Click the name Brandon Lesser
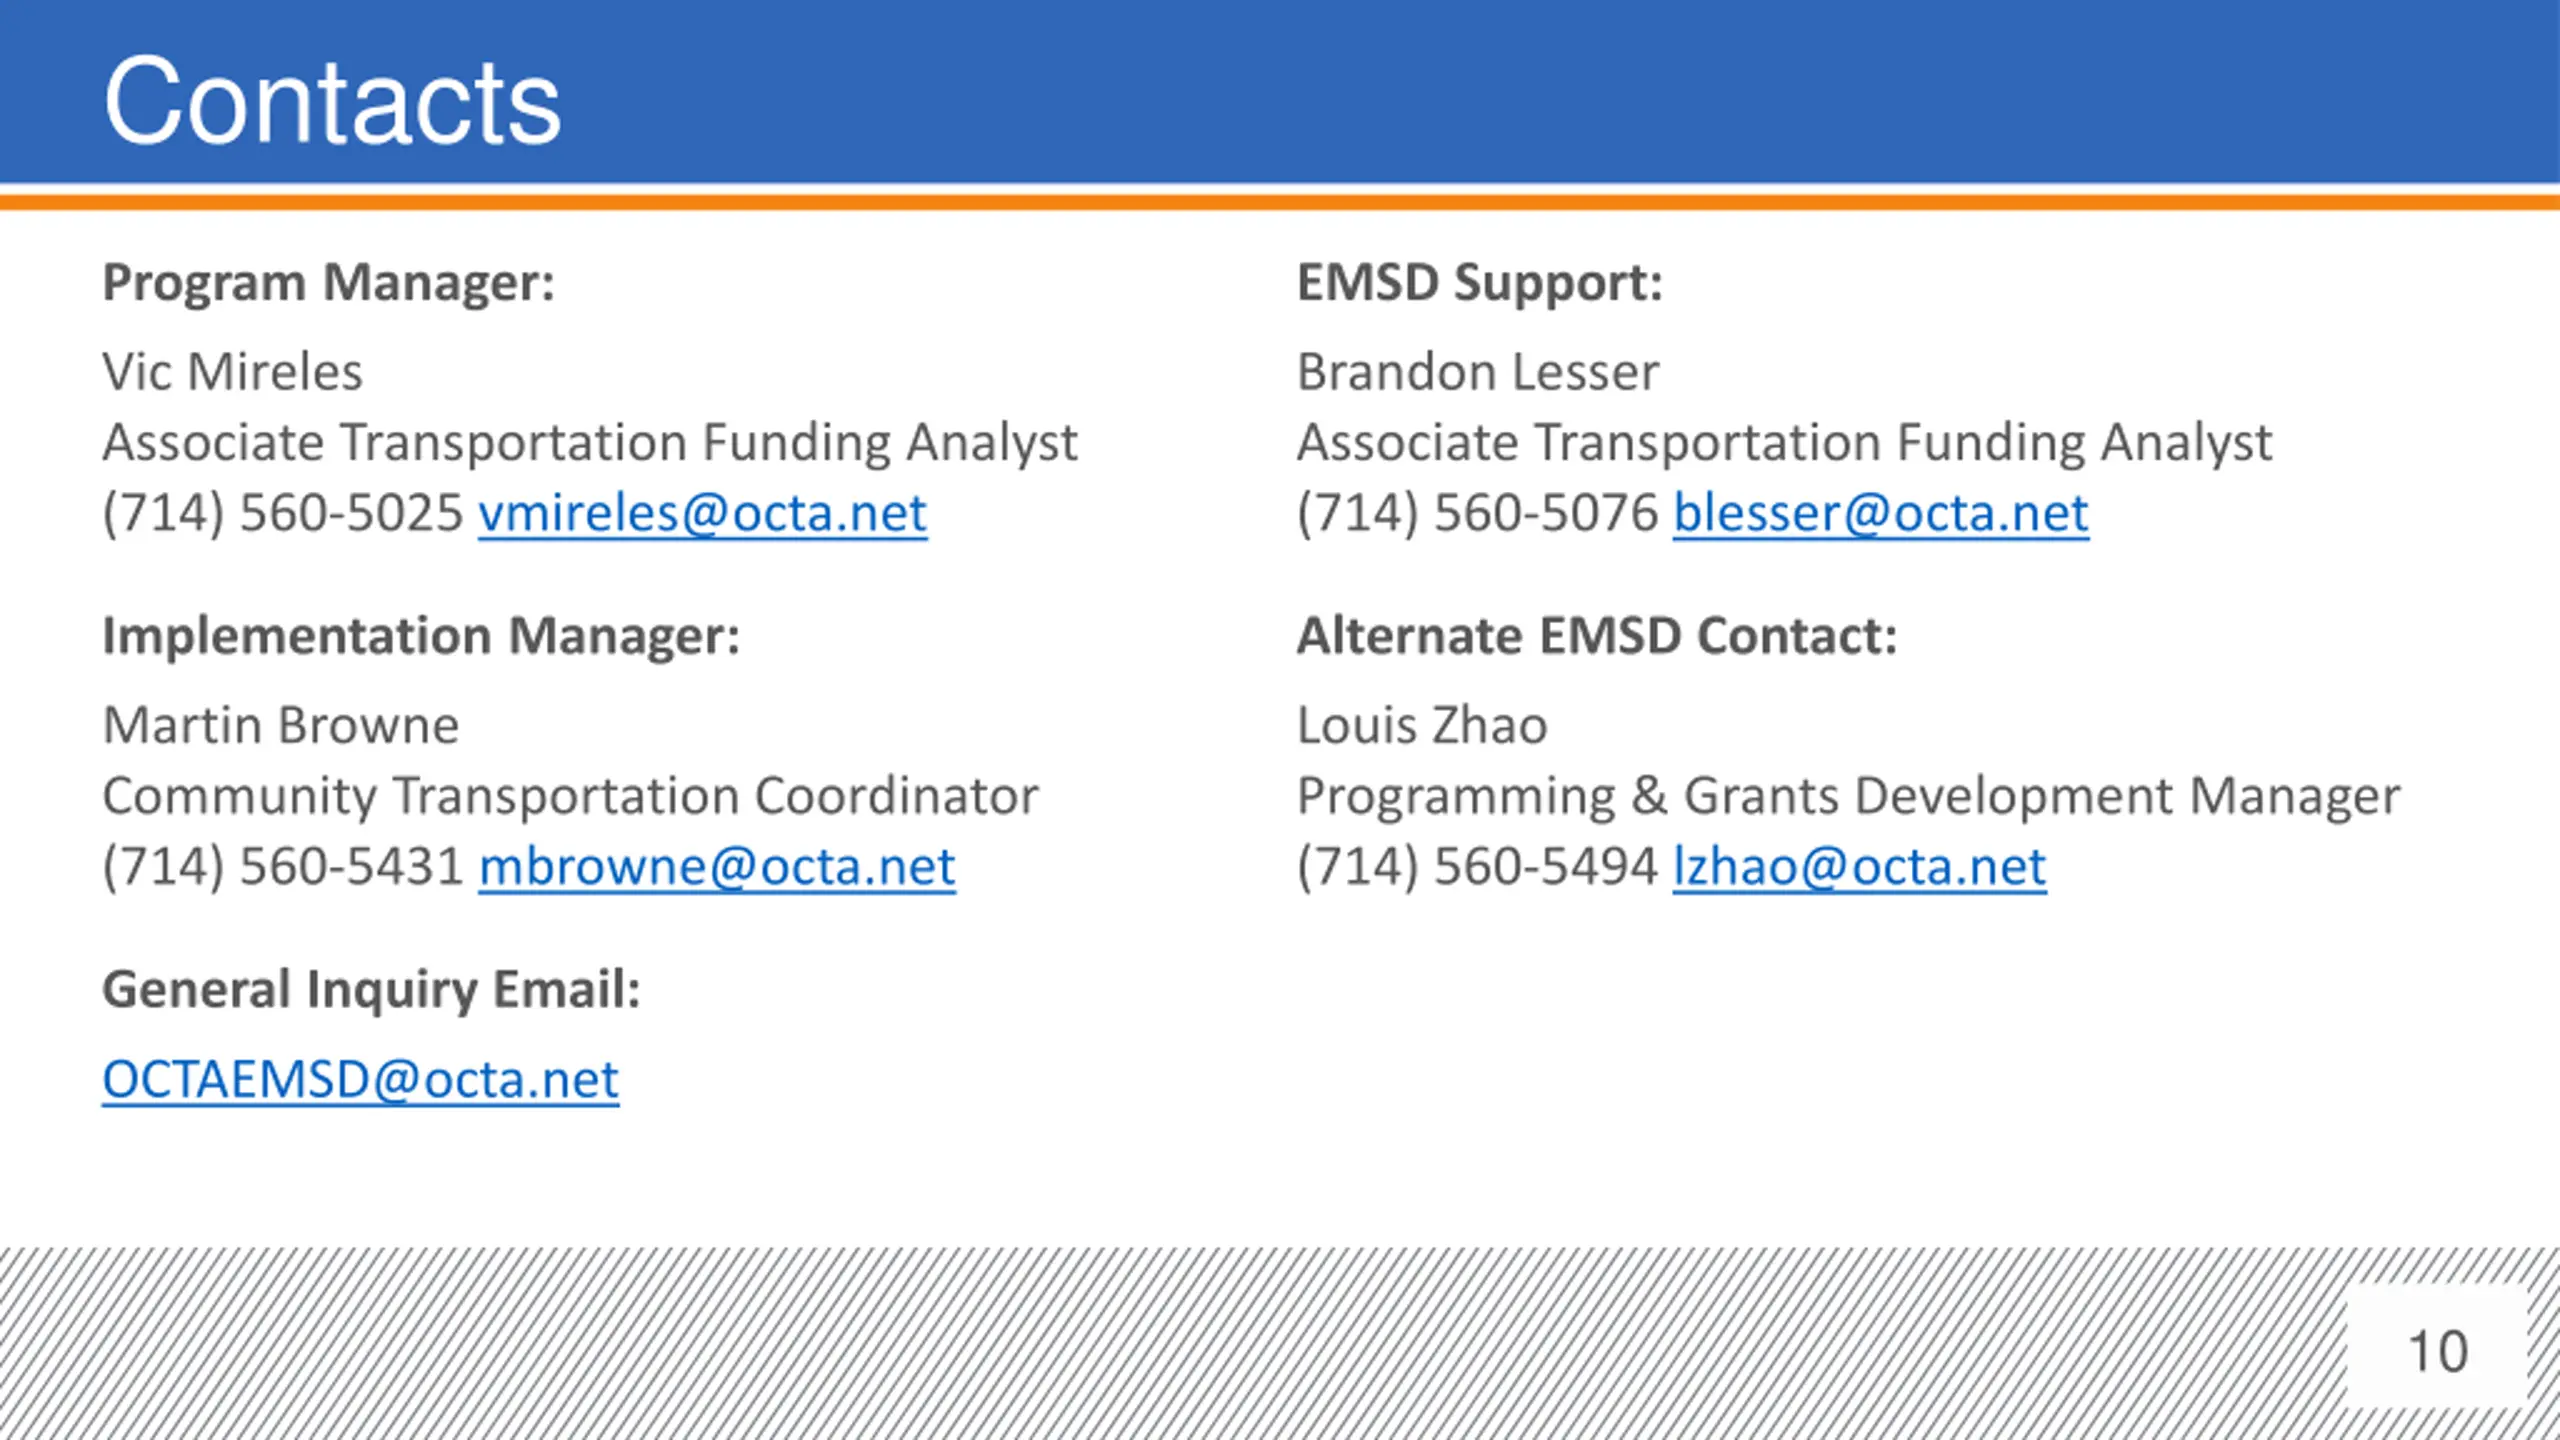This screenshot has width=2560, height=1440. pyautogui.click(x=1478, y=372)
